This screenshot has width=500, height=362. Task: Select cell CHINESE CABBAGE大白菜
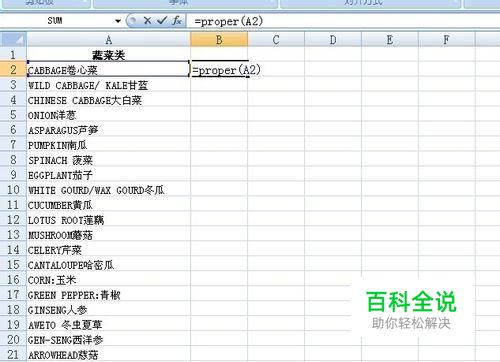pos(109,100)
